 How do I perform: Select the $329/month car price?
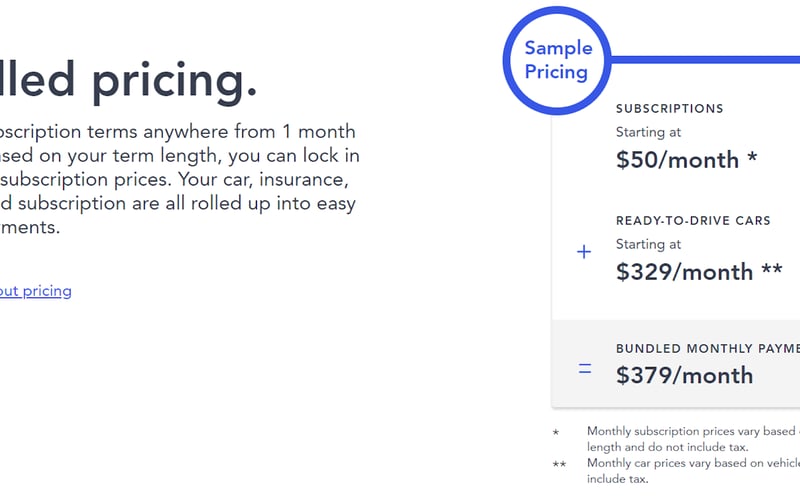click(699, 272)
